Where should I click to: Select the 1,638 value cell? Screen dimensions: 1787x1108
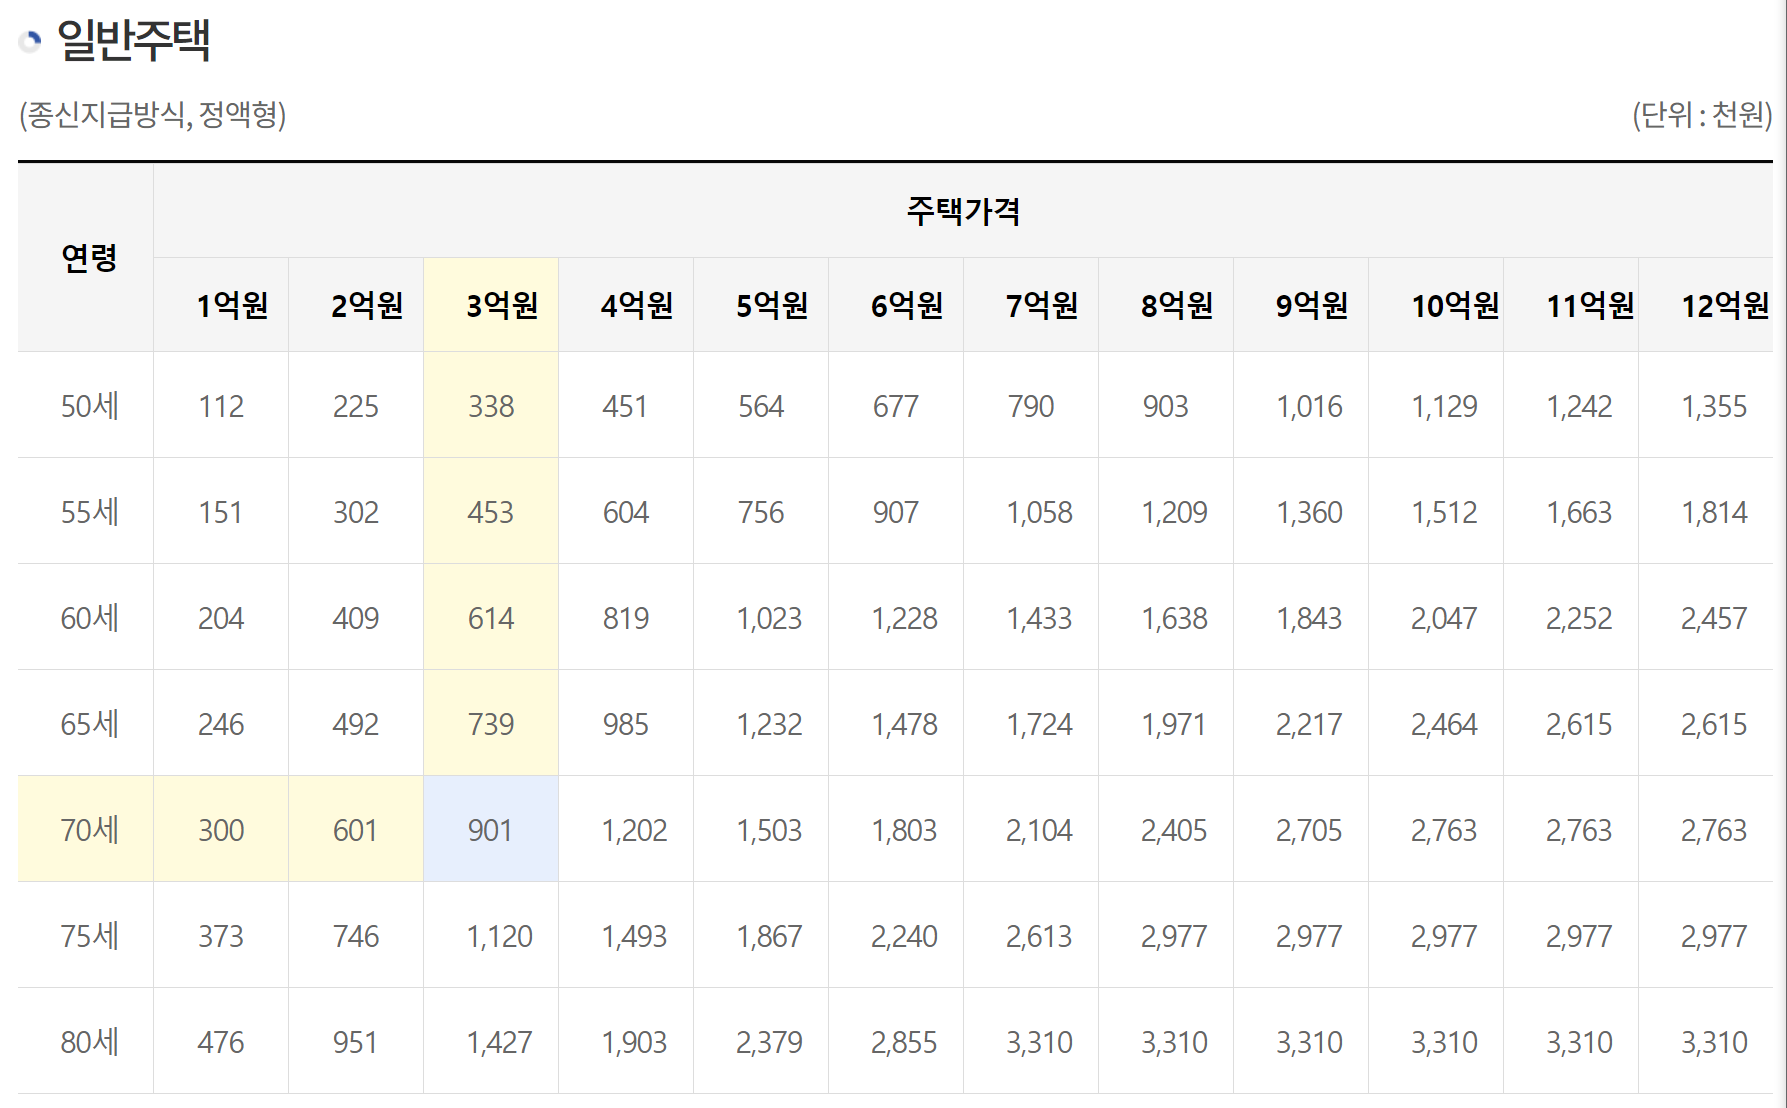coord(1166,617)
